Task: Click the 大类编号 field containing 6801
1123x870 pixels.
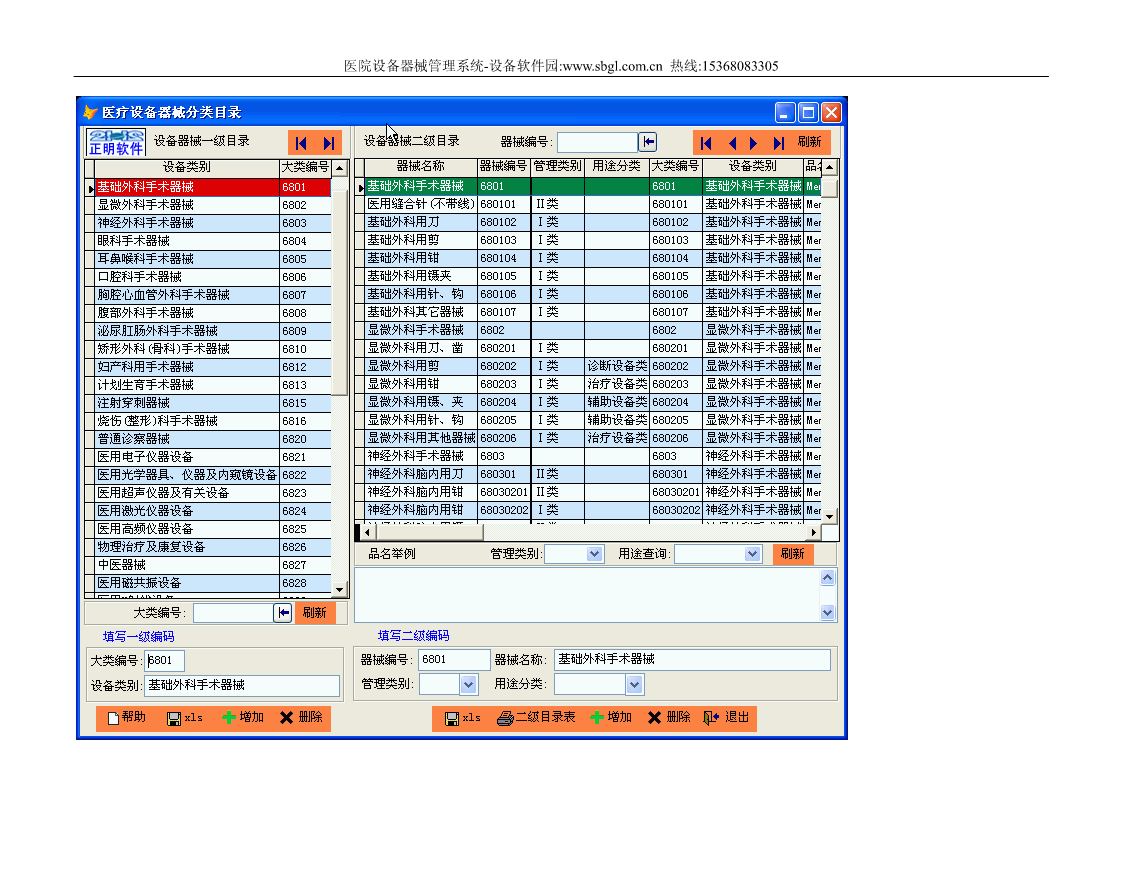Action: (x=165, y=660)
